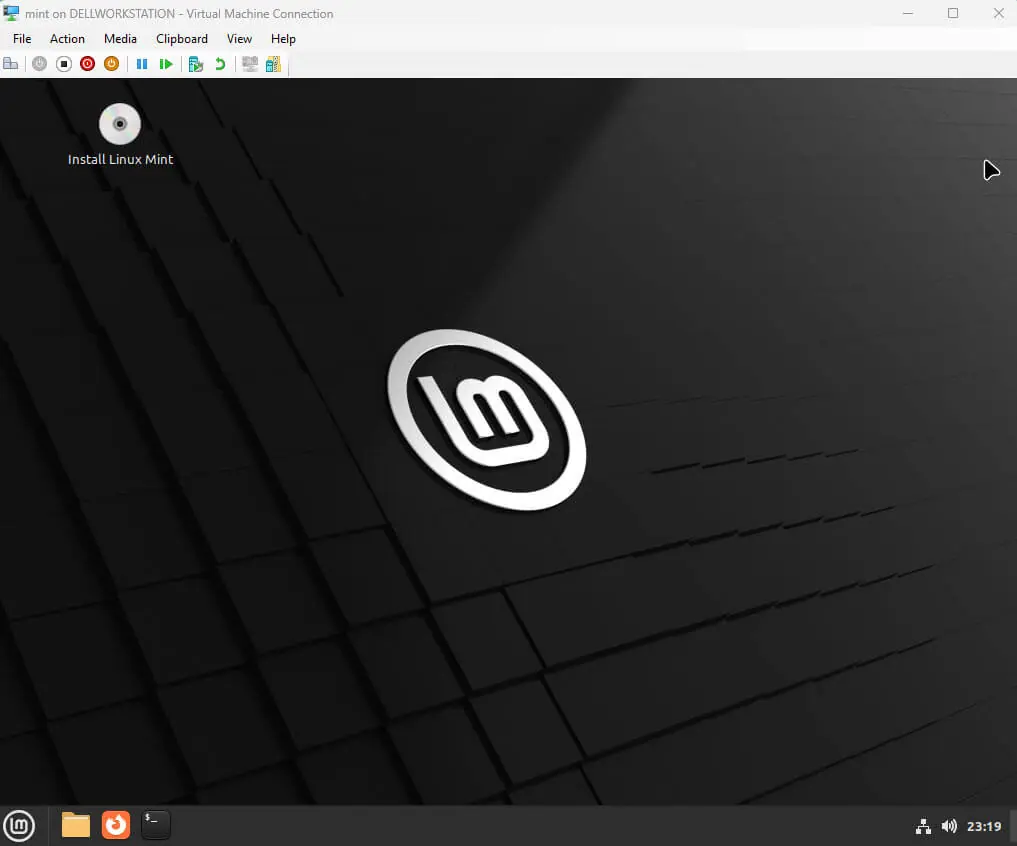Click the Enhanced Session toolbar icon
Viewport: 1017px width, 846px height.
coord(250,64)
